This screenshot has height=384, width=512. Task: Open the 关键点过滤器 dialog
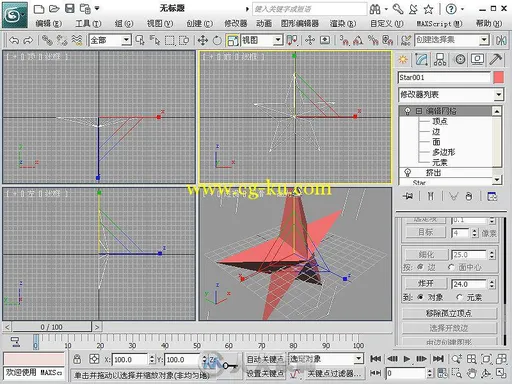pos(334,374)
